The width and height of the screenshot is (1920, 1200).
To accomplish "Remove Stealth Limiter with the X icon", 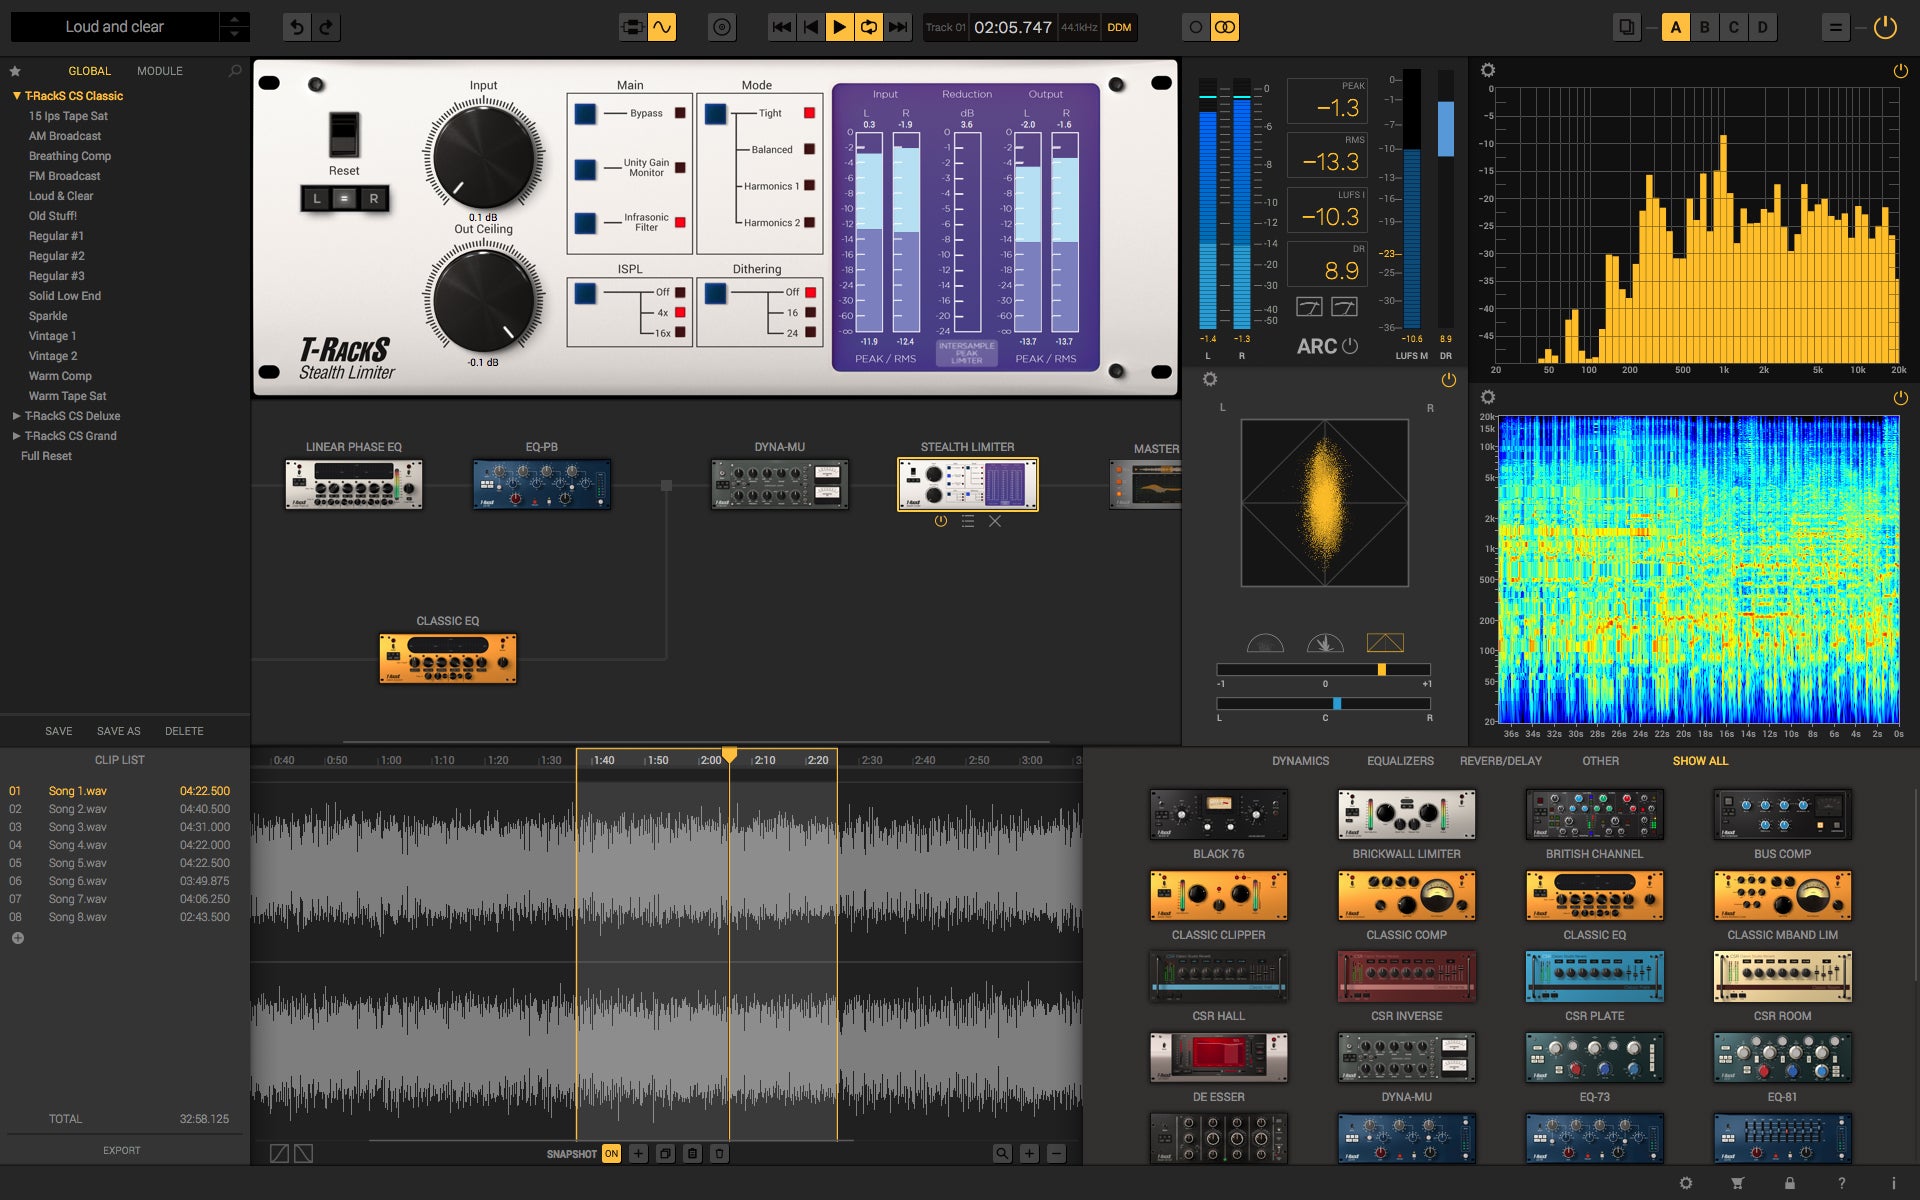I will [x=995, y=521].
